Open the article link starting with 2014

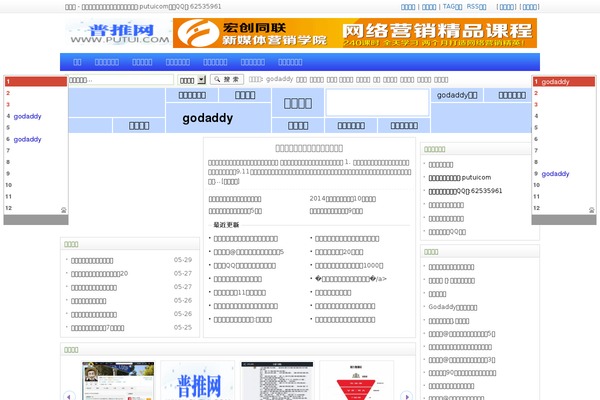(x=342, y=199)
